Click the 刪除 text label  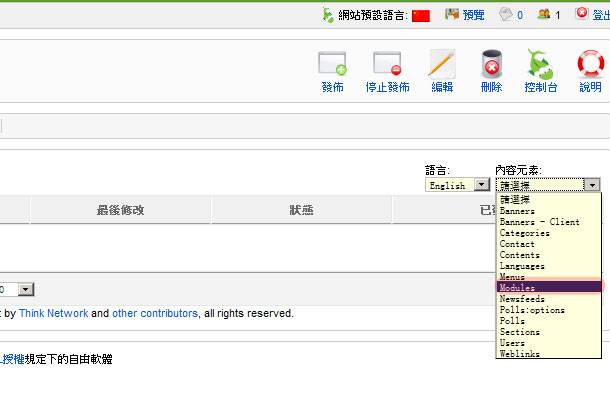coord(491,87)
